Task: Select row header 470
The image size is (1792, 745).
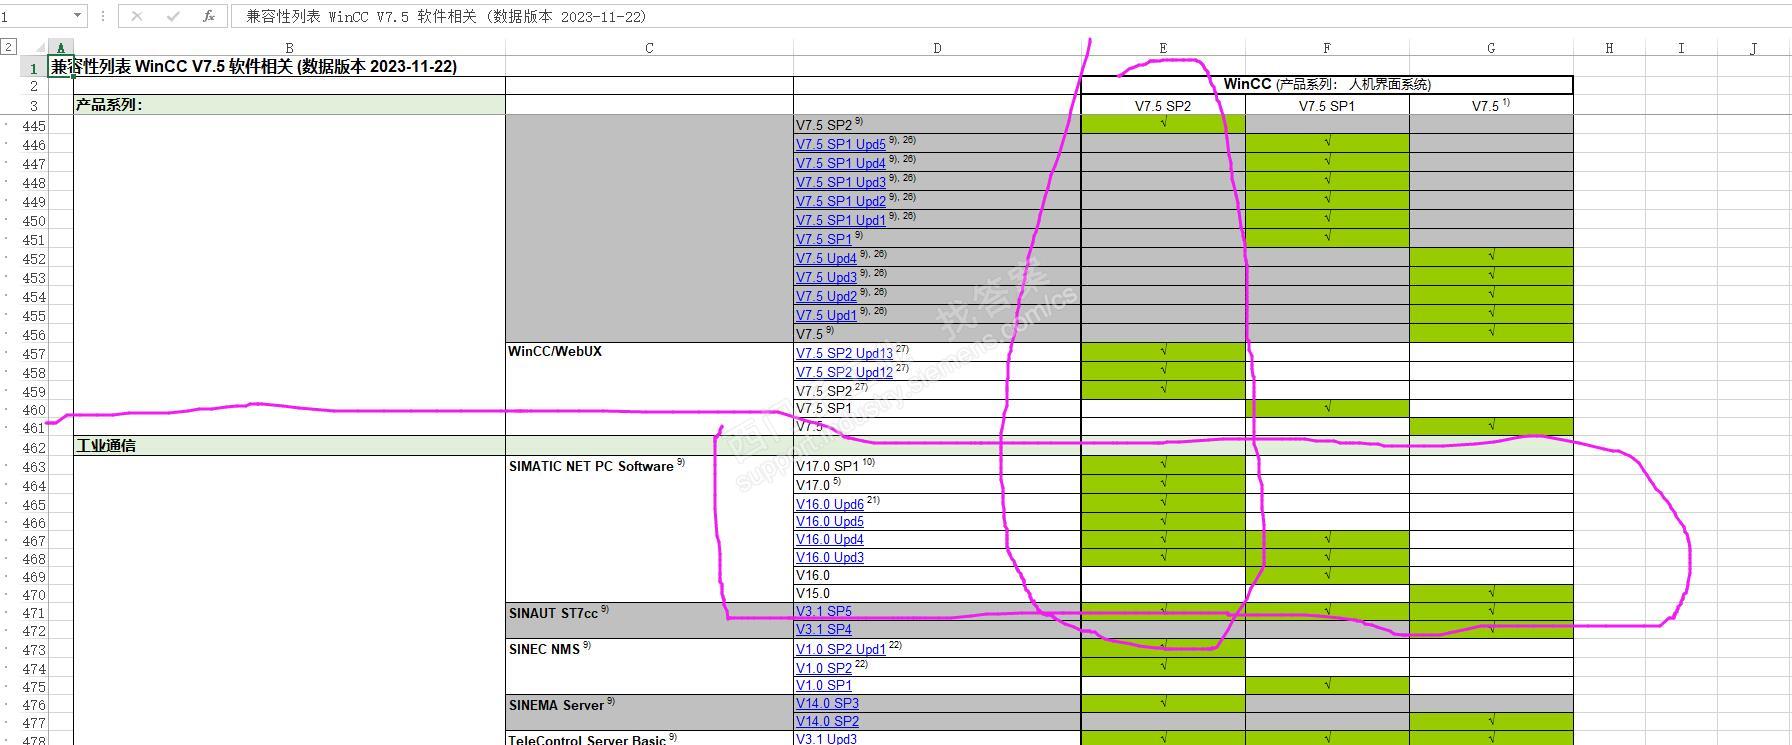Action: coord(33,595)
